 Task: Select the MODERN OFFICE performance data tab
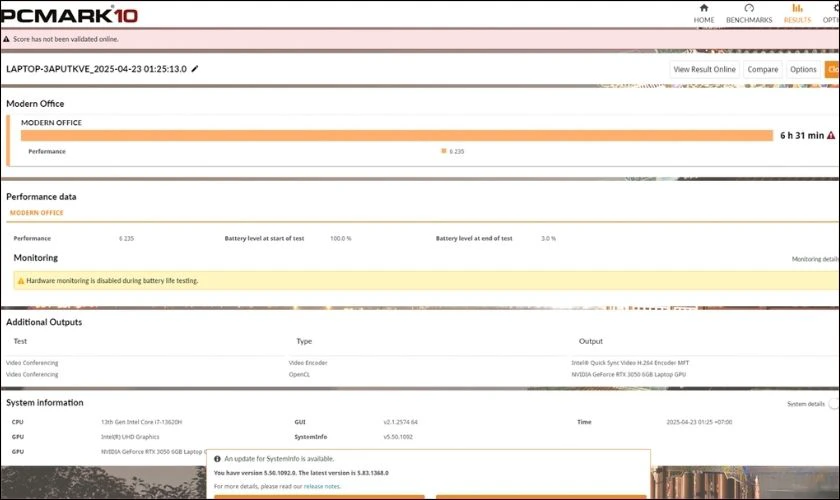pos(36,213)
